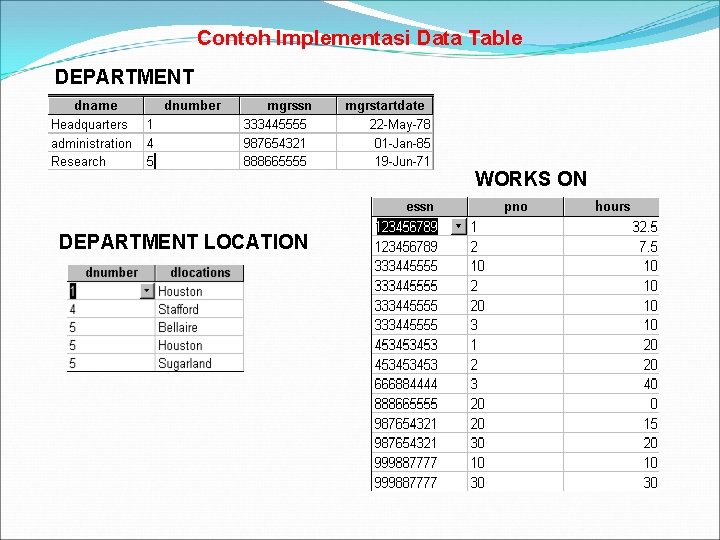Click the essn column header
The width and height of the screenshot is (720, 540).
tap(420, 207)
